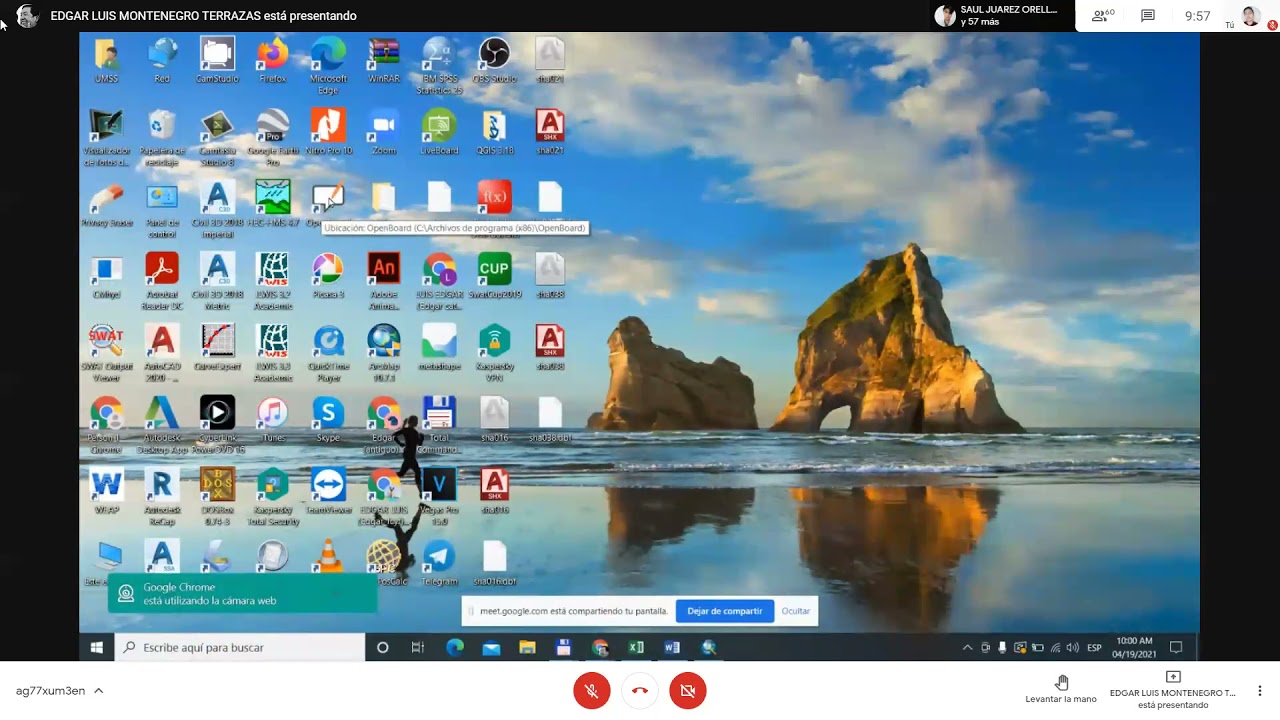This screenshot has height=720, width=1280.
Task: Select the Skype desktop shortcut
Action: (x=328, y=420)
